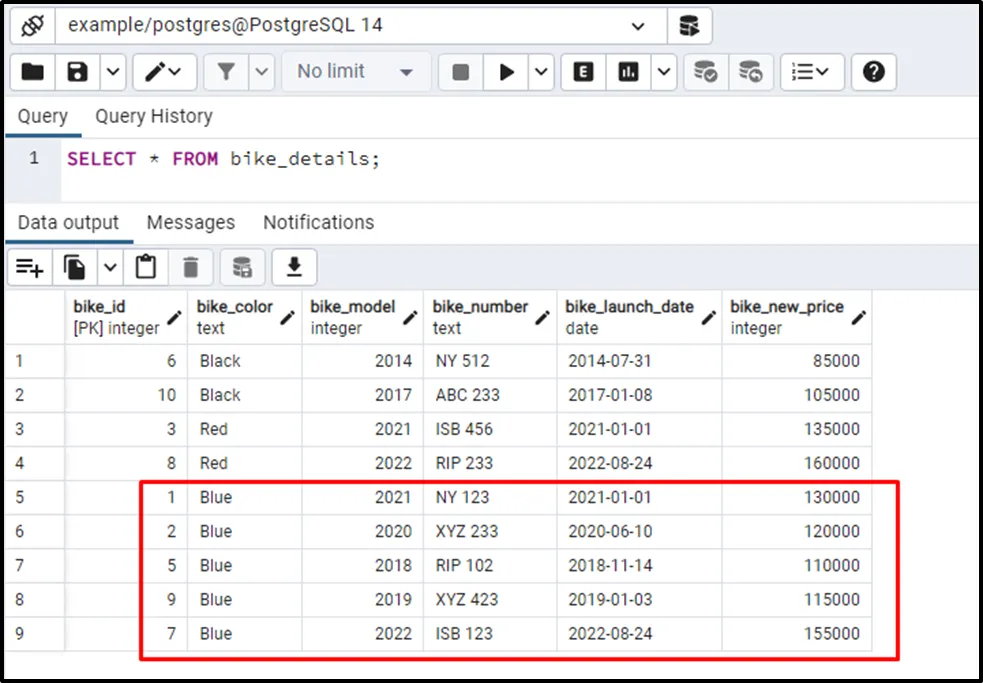
Task: Click the Explain Analyze chart icon
Action: point(629,72)
